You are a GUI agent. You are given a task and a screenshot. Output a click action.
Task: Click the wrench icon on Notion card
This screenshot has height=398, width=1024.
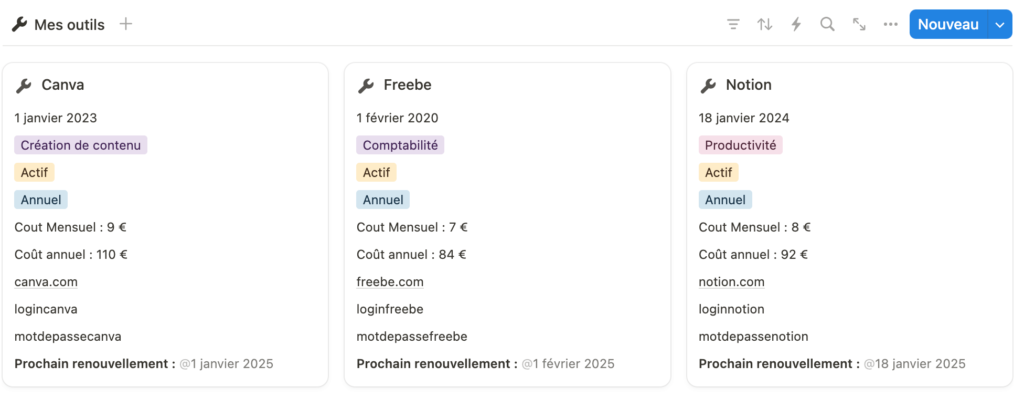708,85
